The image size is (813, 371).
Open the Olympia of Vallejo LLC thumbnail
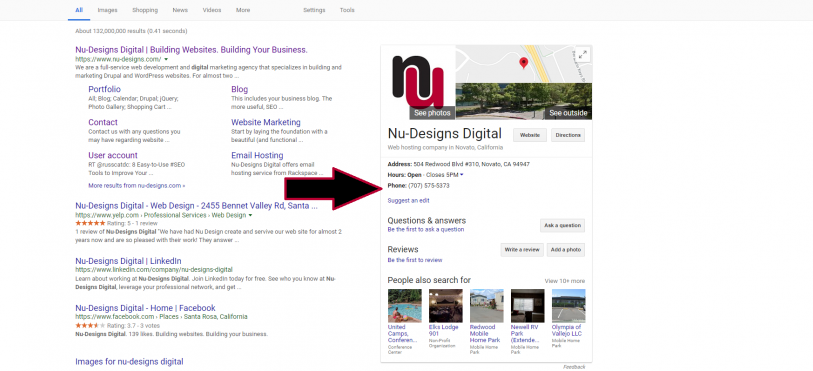click(x=568, y=306)
